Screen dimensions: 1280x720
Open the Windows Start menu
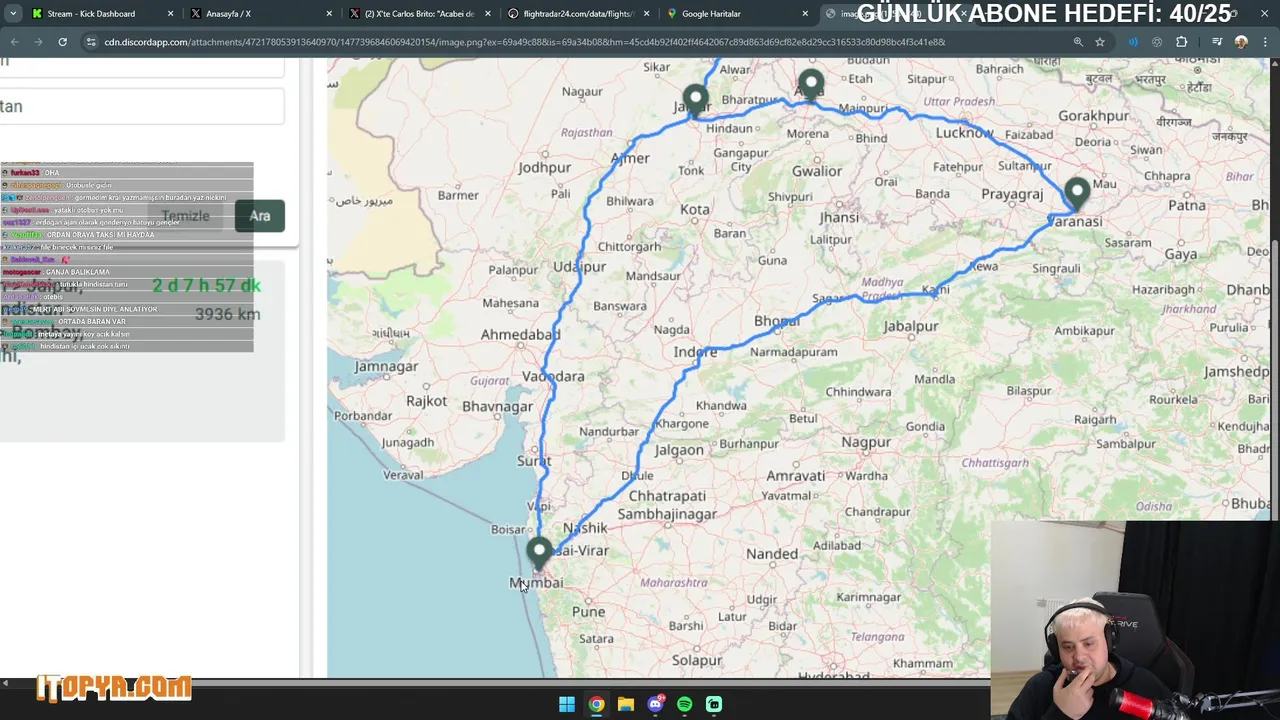567,704
